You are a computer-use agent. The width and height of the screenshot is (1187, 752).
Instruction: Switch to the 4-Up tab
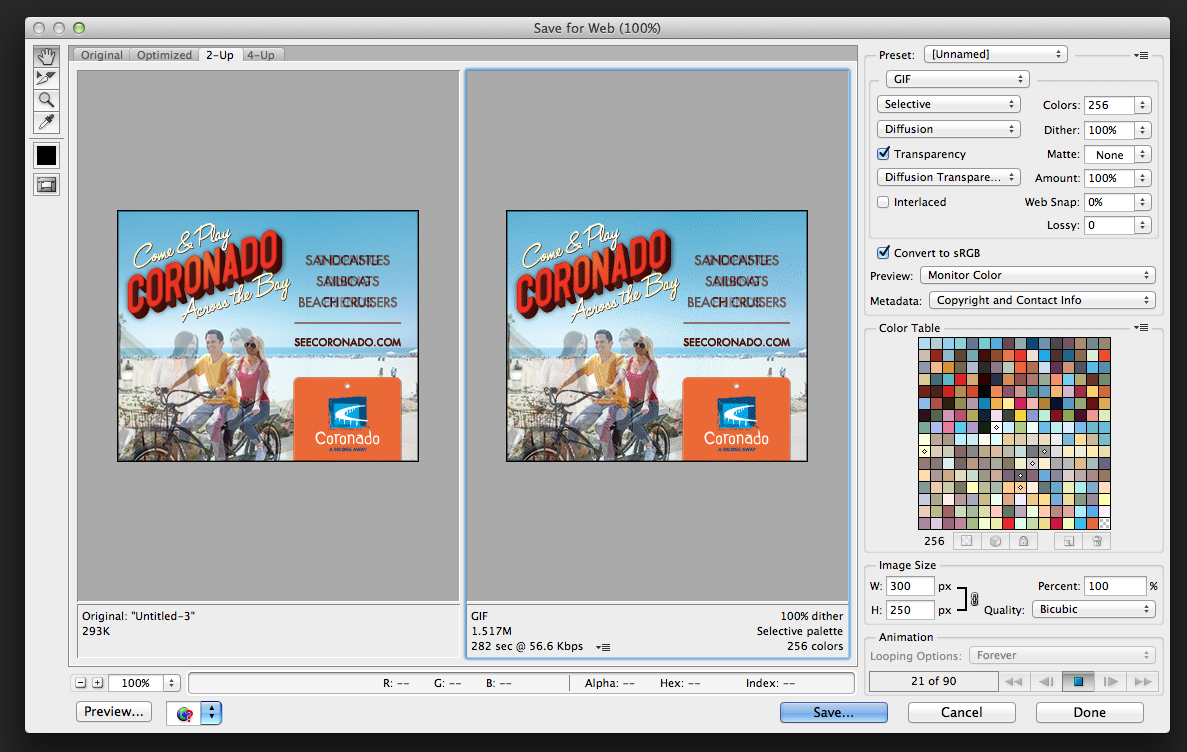coord(261,55)
